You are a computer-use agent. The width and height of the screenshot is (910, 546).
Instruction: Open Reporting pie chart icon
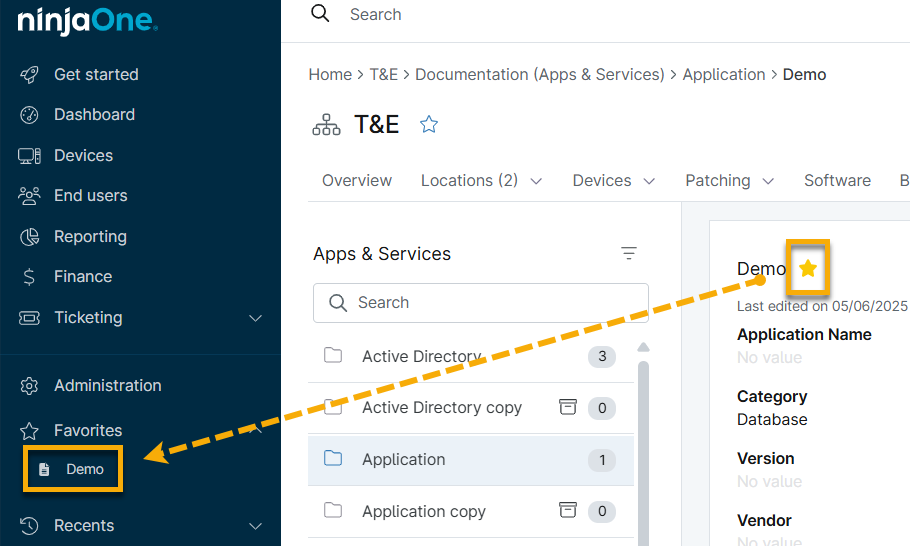click(x=30, y=237)
